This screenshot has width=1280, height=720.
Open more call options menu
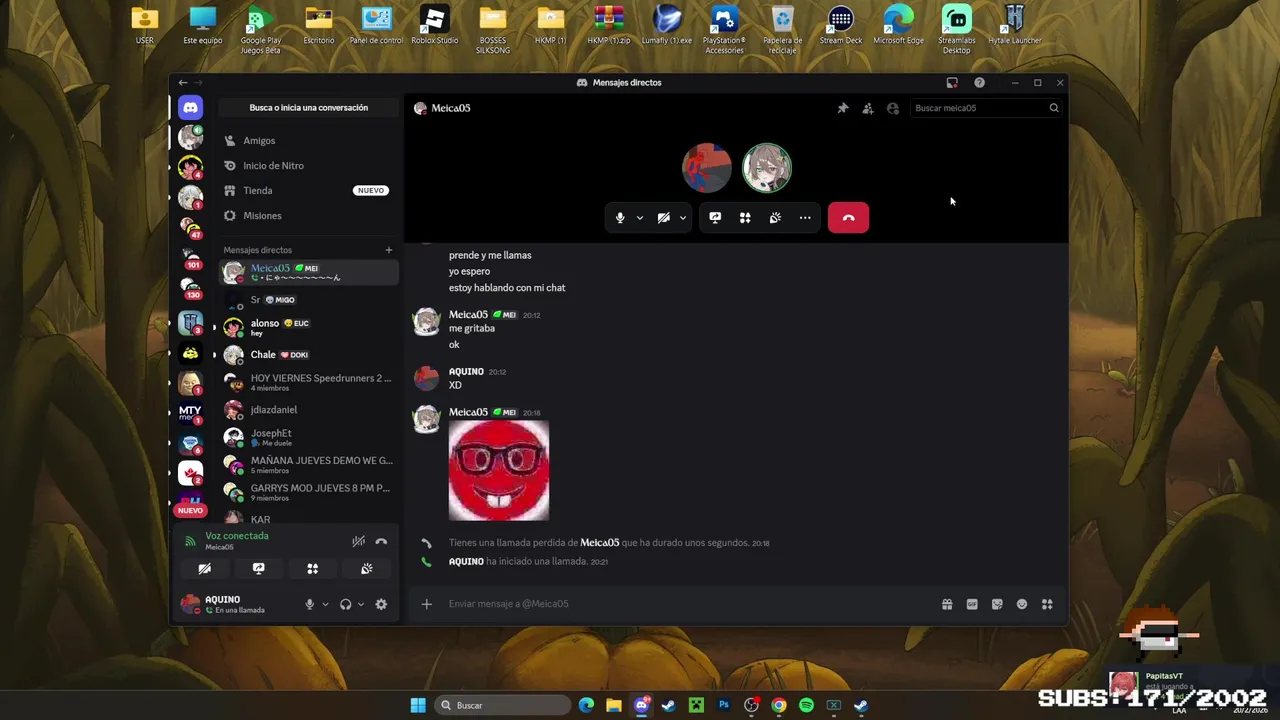click(x=805, y=218)
